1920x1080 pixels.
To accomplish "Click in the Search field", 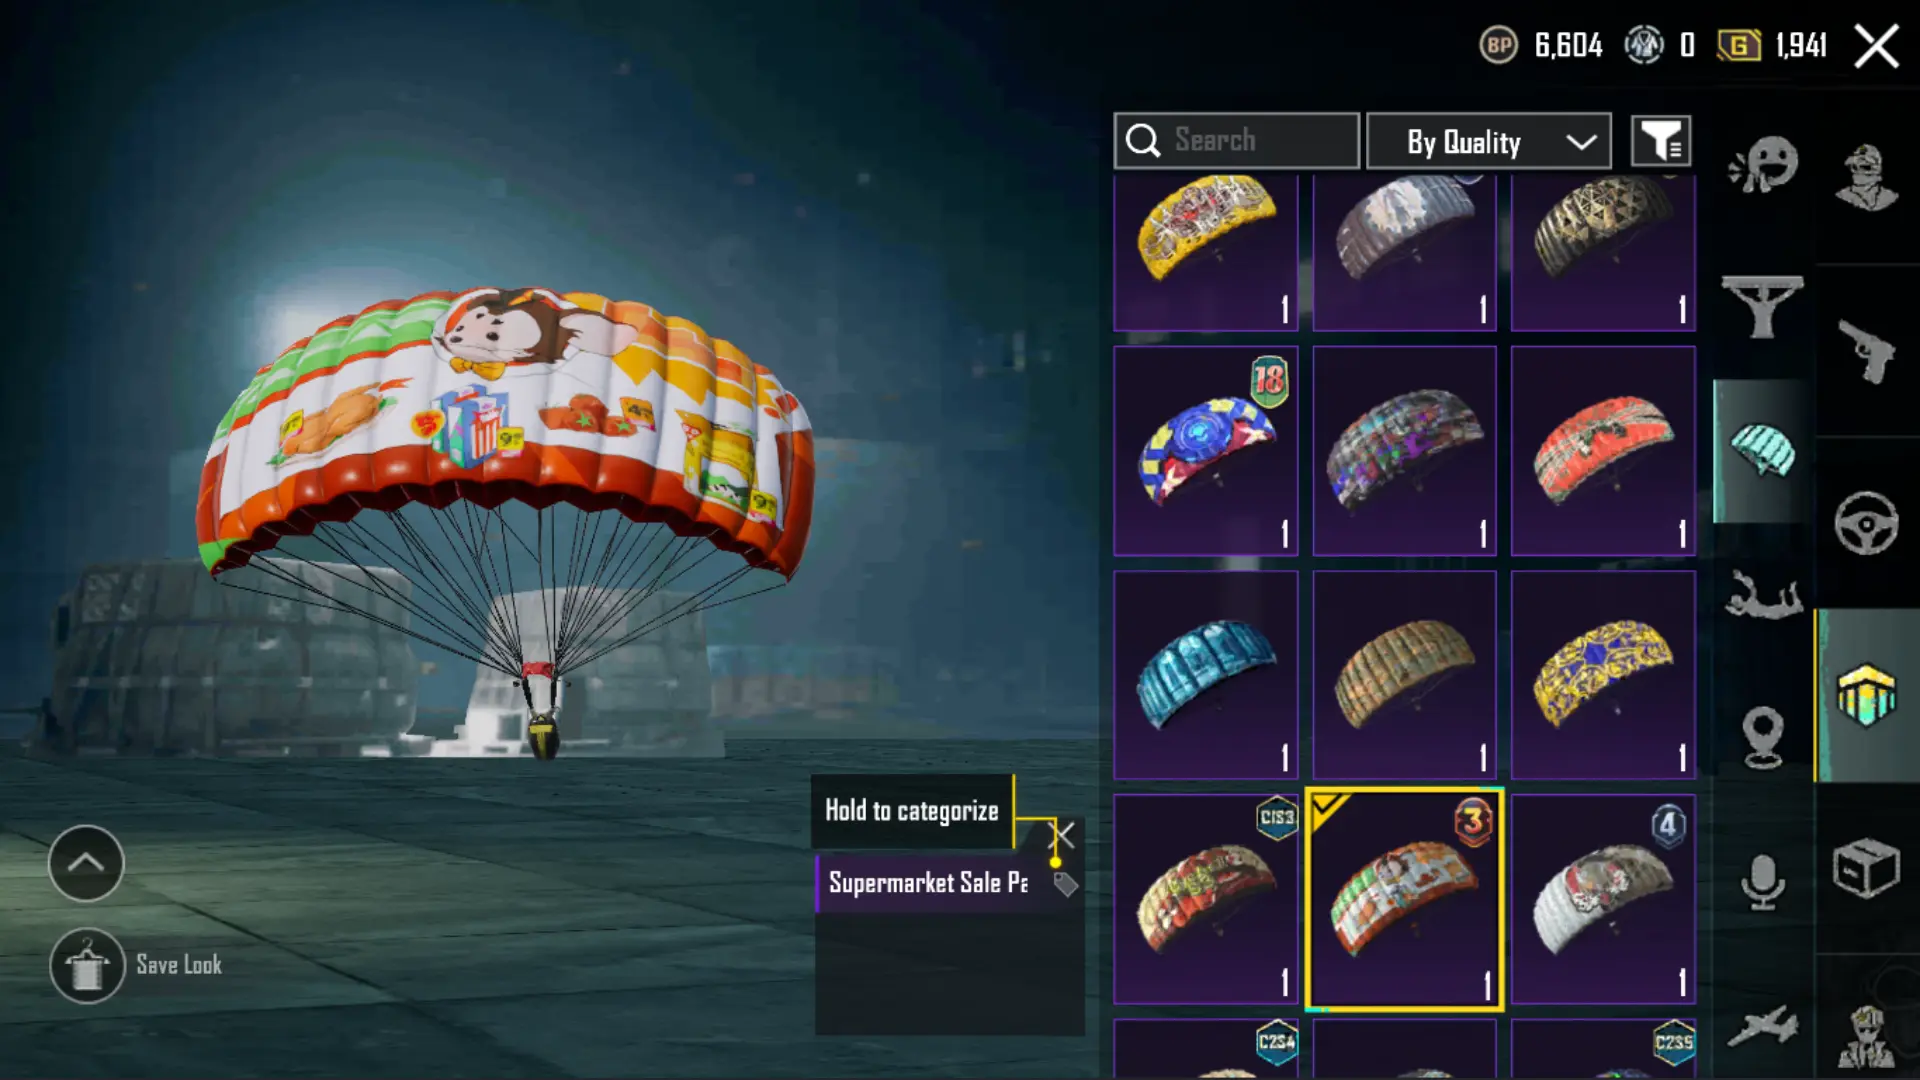I will click(x=1237, y=141).
